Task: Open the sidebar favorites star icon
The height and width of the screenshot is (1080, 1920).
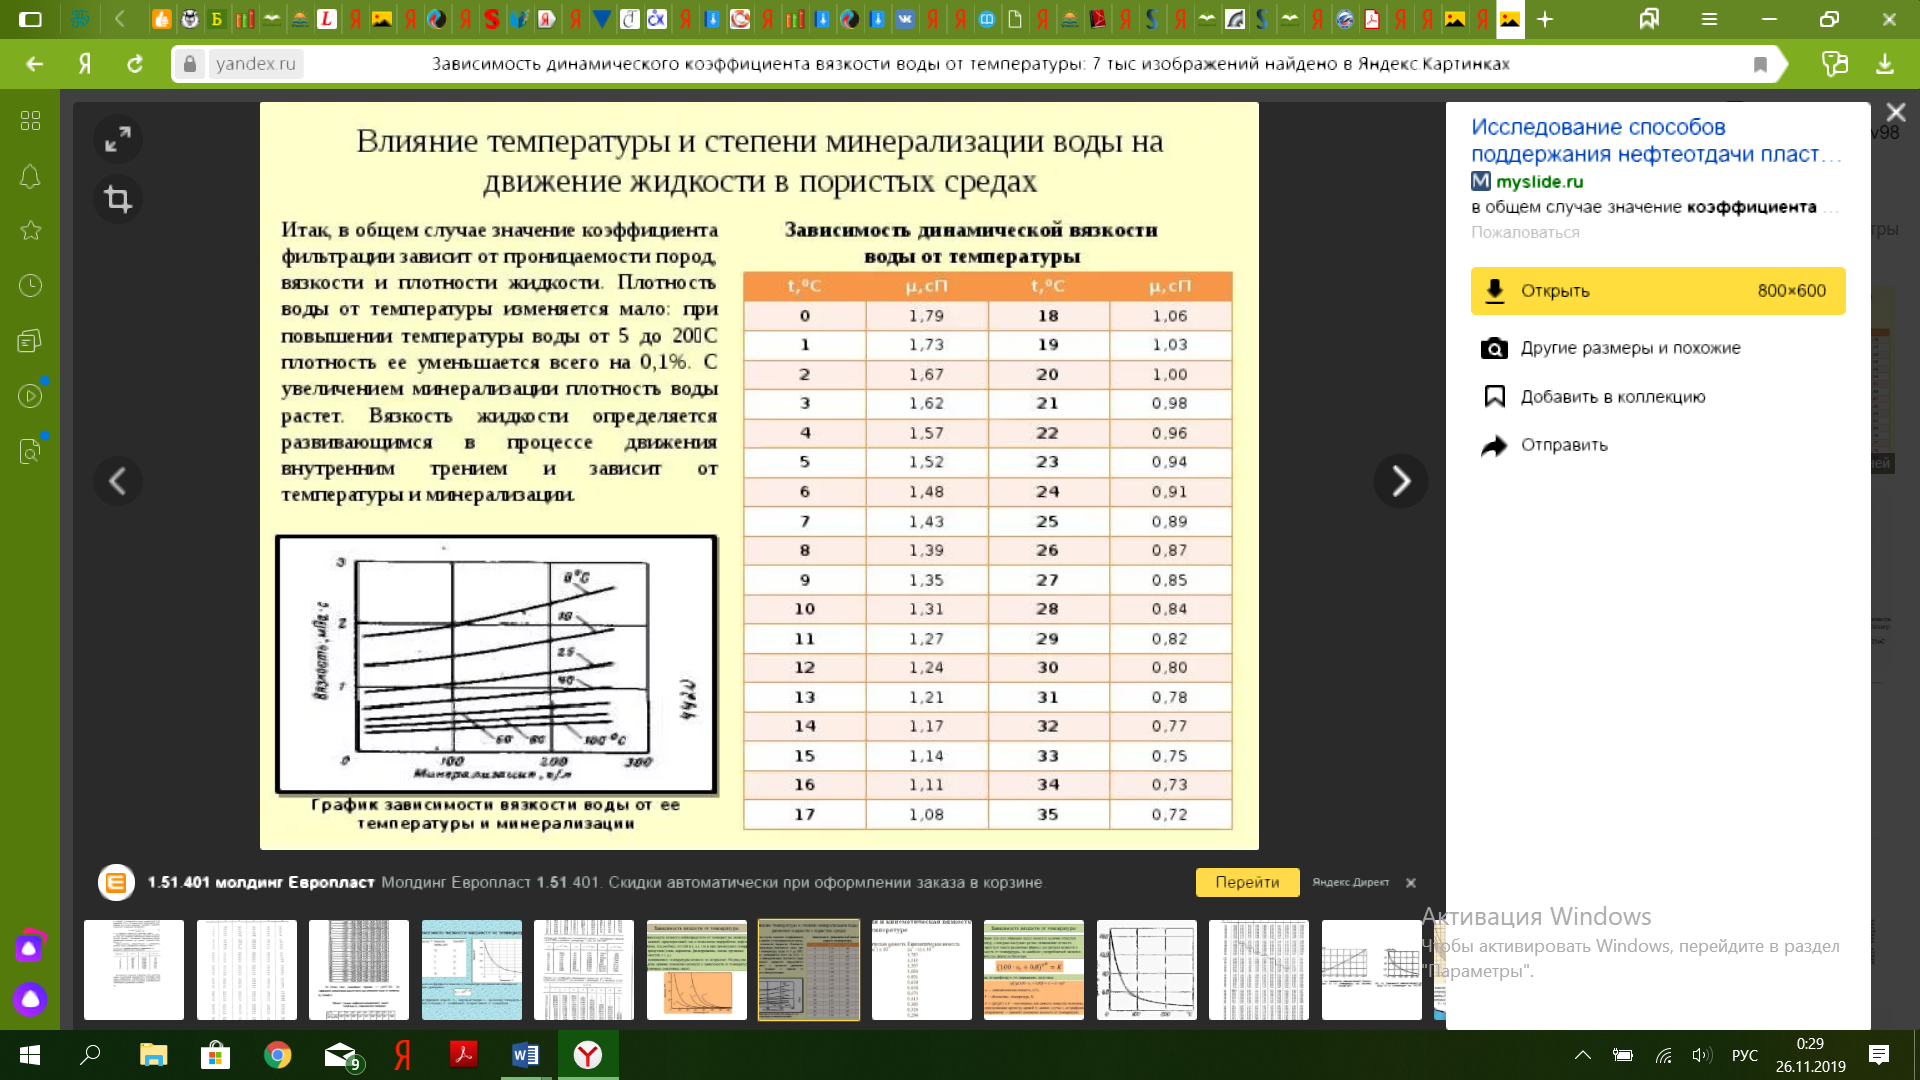Action: pyautogui.click(x=30, y=231)
